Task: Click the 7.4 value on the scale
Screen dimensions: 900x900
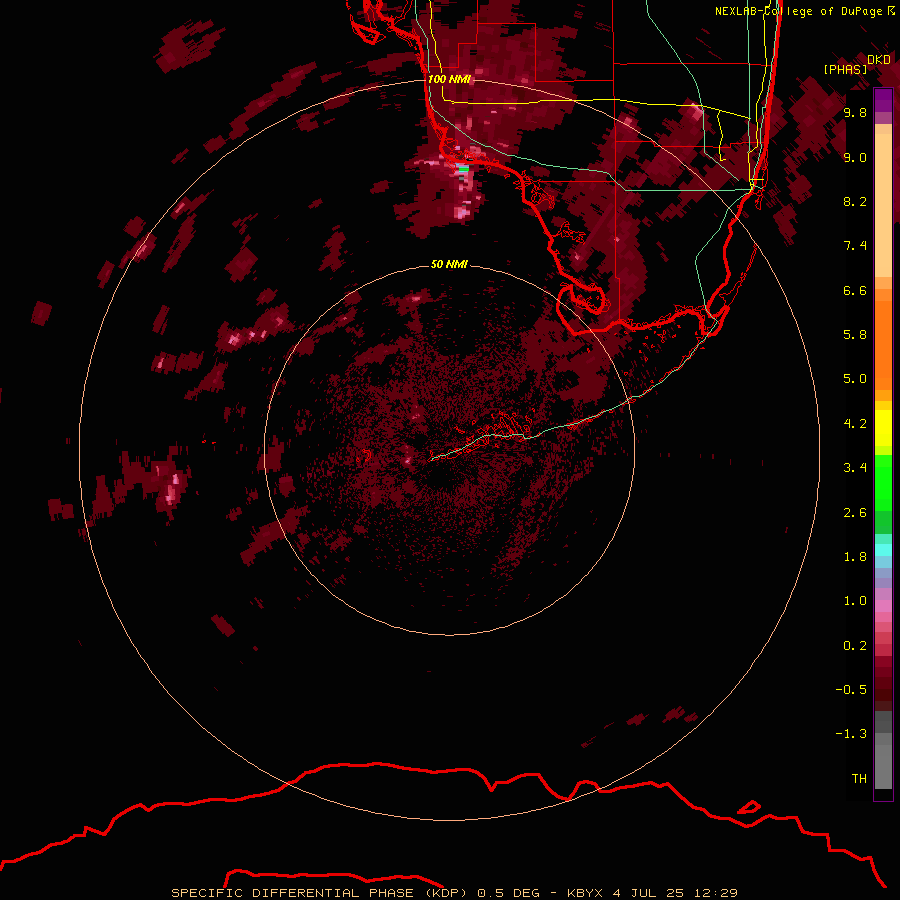Action: pyautogui.click(x=855, y=246)
